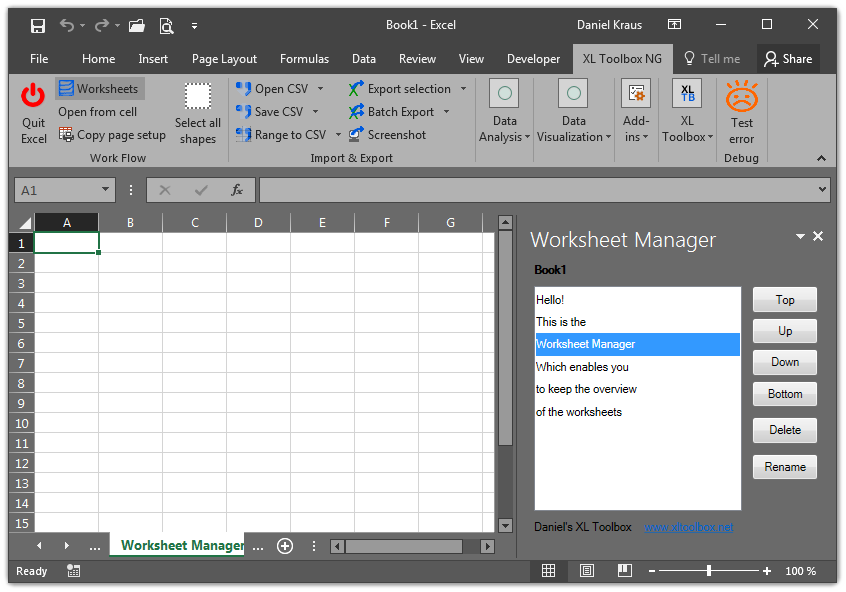The image size is (846, 592).
Task: Click the Ribbon Display Options icon
Action: (x=674, y=25)
